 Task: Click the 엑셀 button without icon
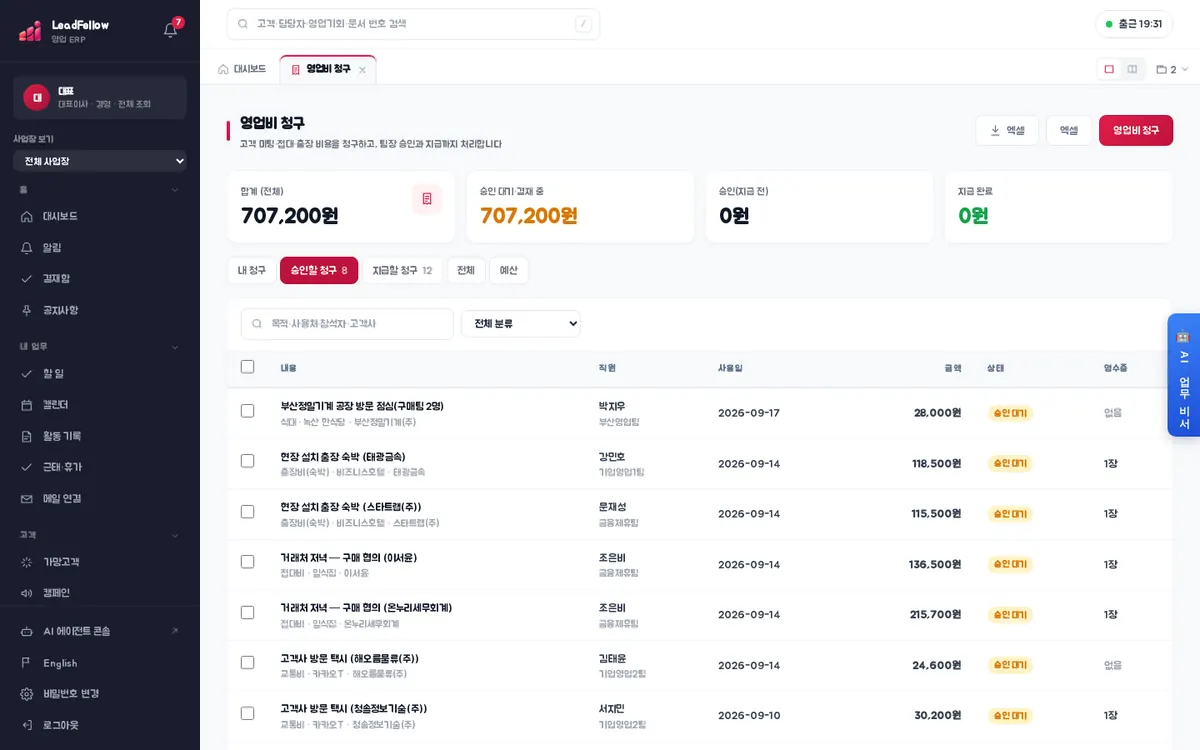click(x=1069, y=130)
